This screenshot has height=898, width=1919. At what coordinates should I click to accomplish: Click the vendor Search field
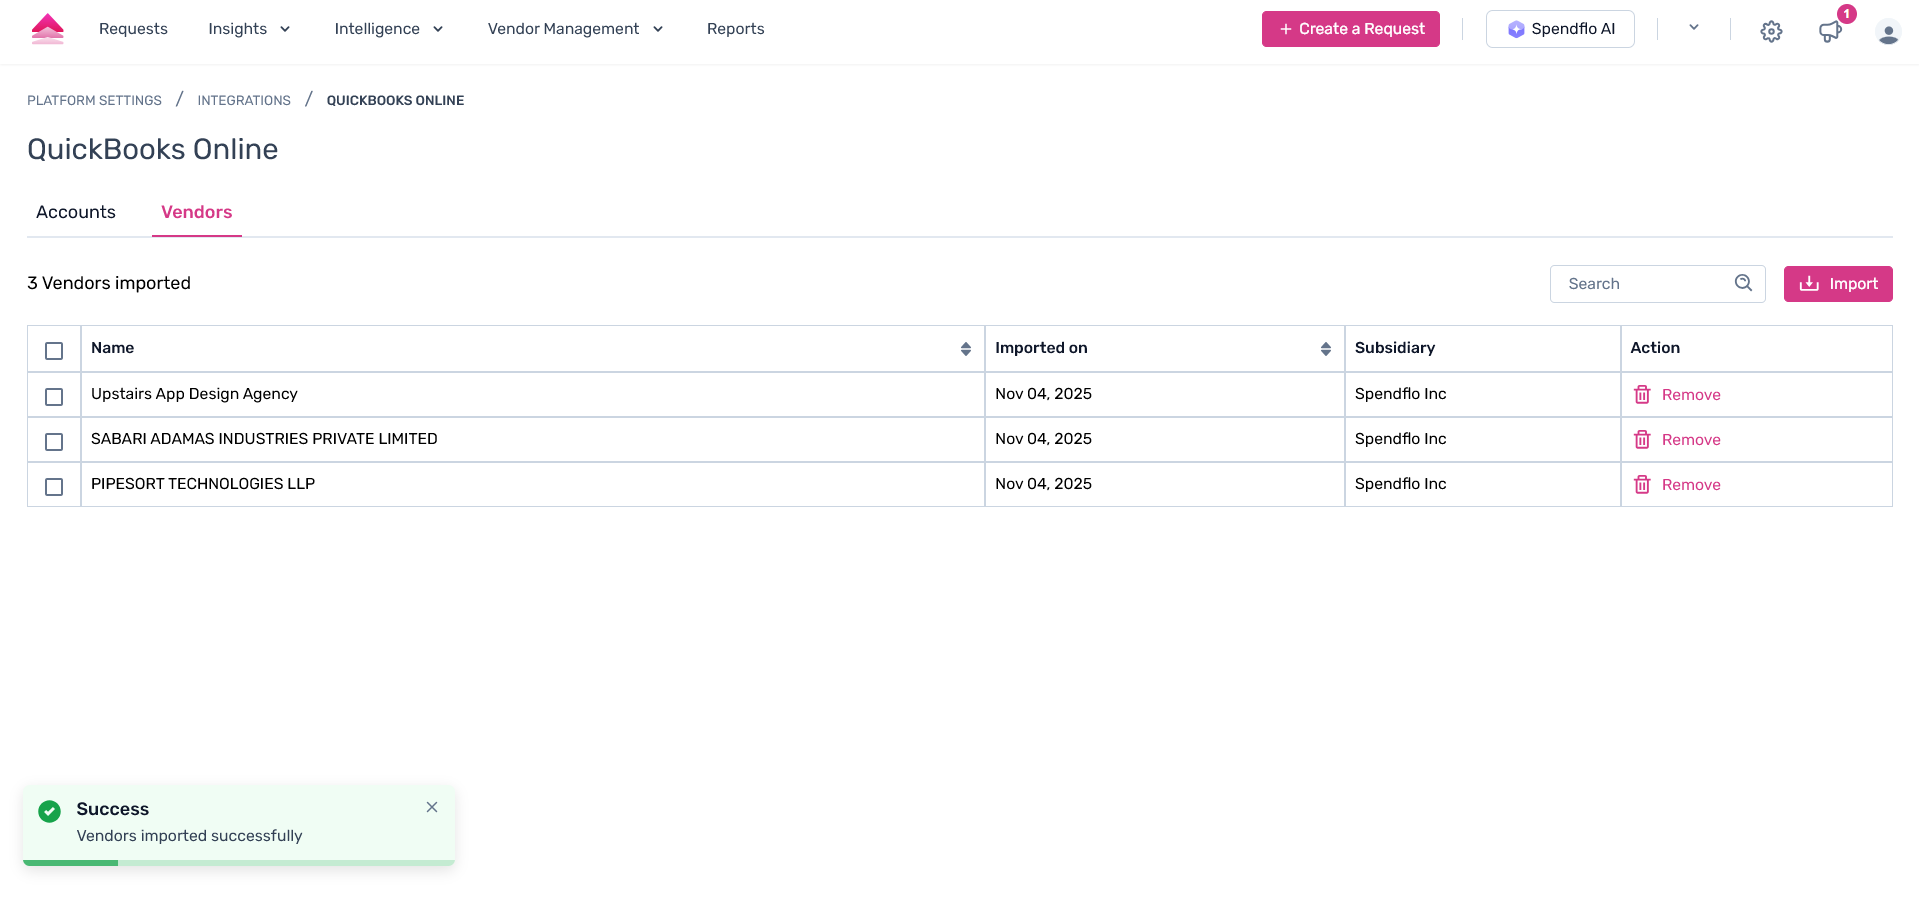[1657, 284]
